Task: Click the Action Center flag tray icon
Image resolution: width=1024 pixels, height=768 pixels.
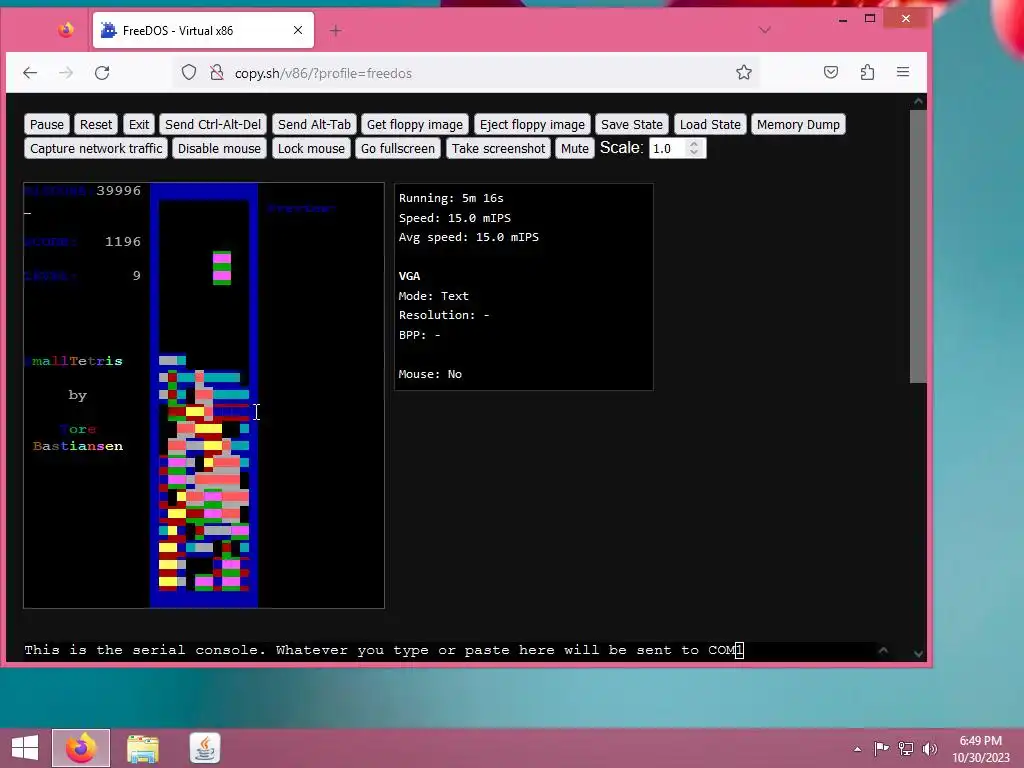Action: [881, 748]
